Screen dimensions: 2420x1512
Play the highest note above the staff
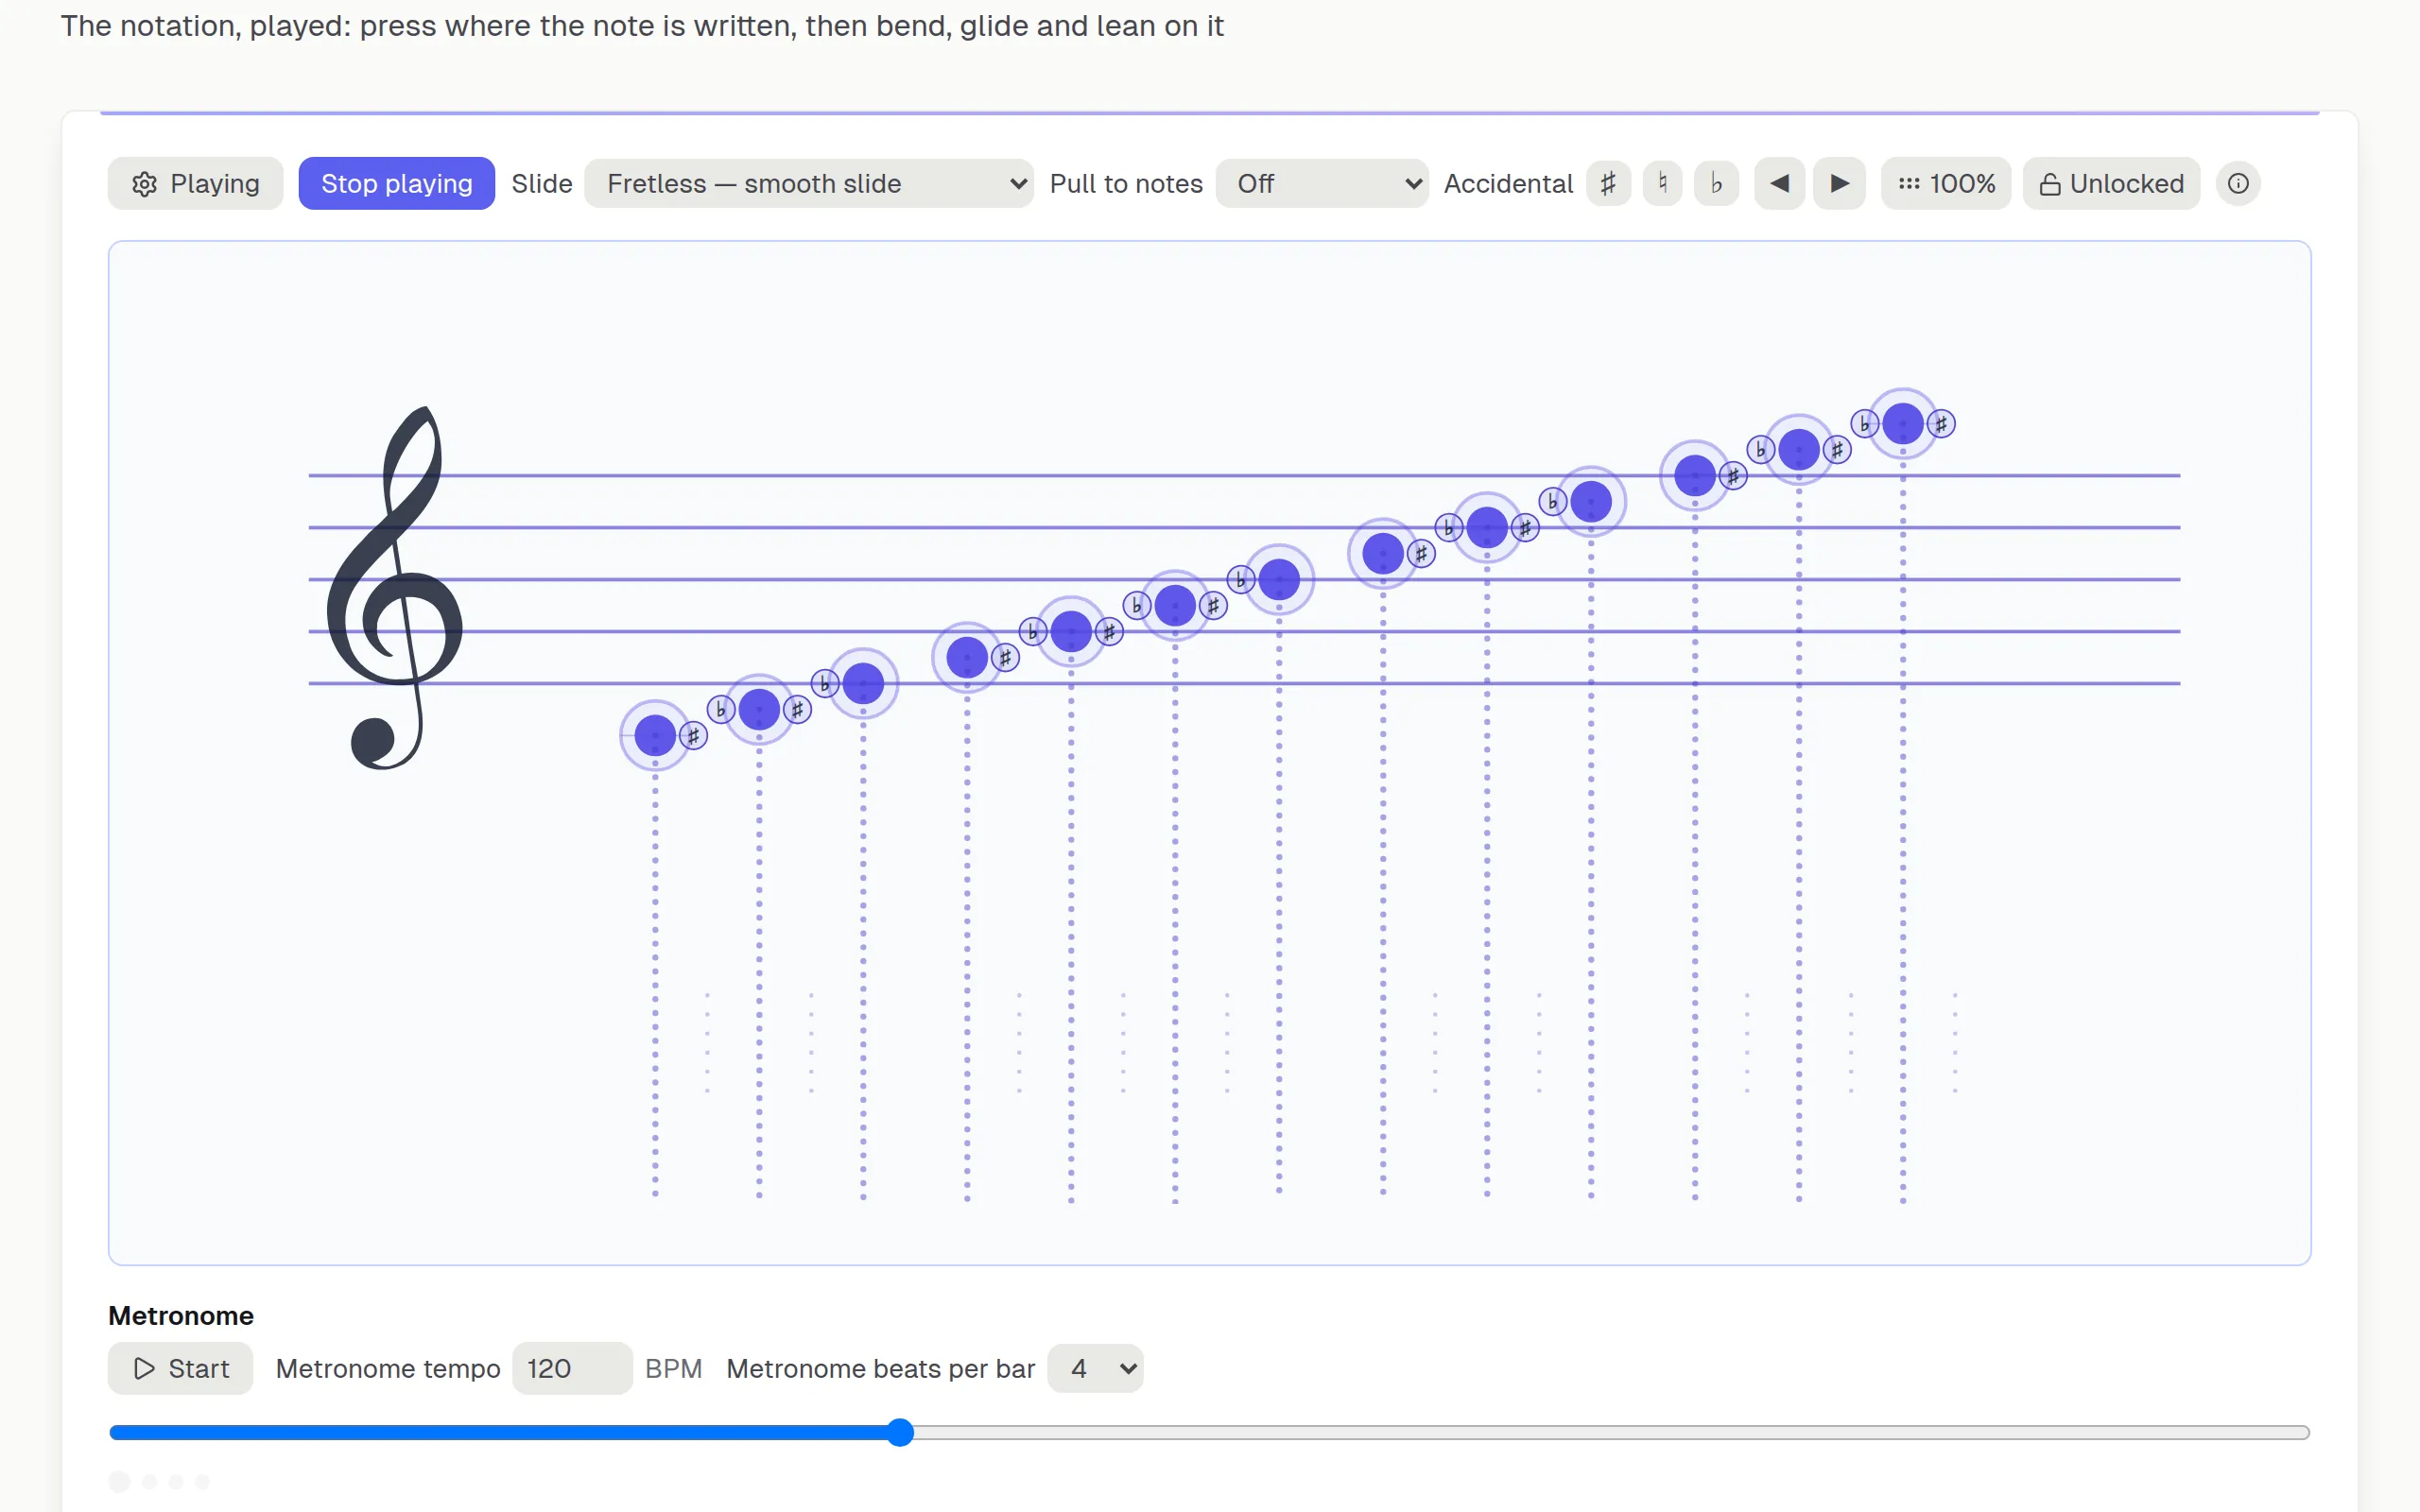1903,423
